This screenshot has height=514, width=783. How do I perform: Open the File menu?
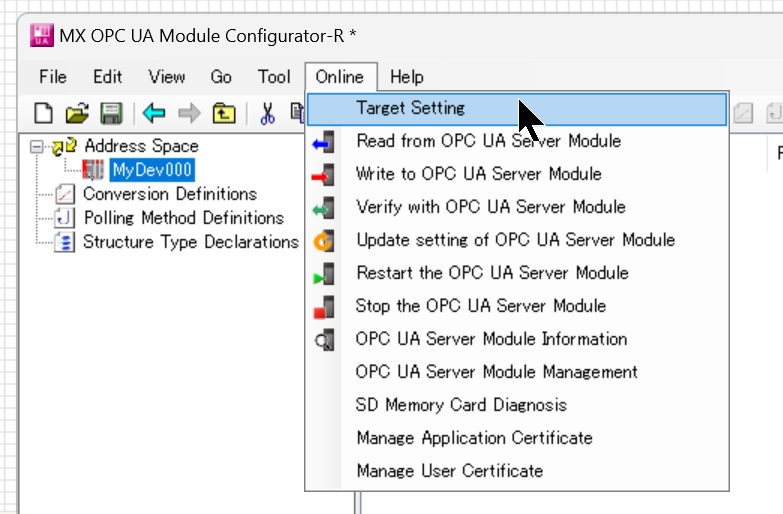(53, 77)
